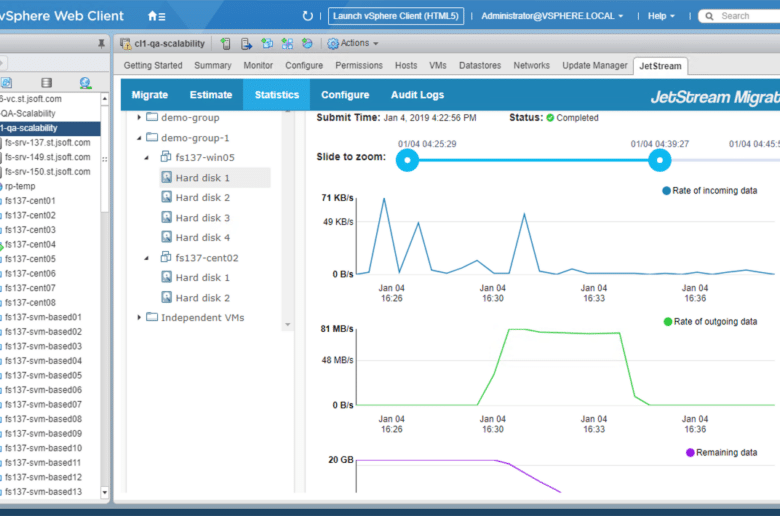Switch to the Summary tab
Screen dimensions: 780x516
click(x=213, y=65)
